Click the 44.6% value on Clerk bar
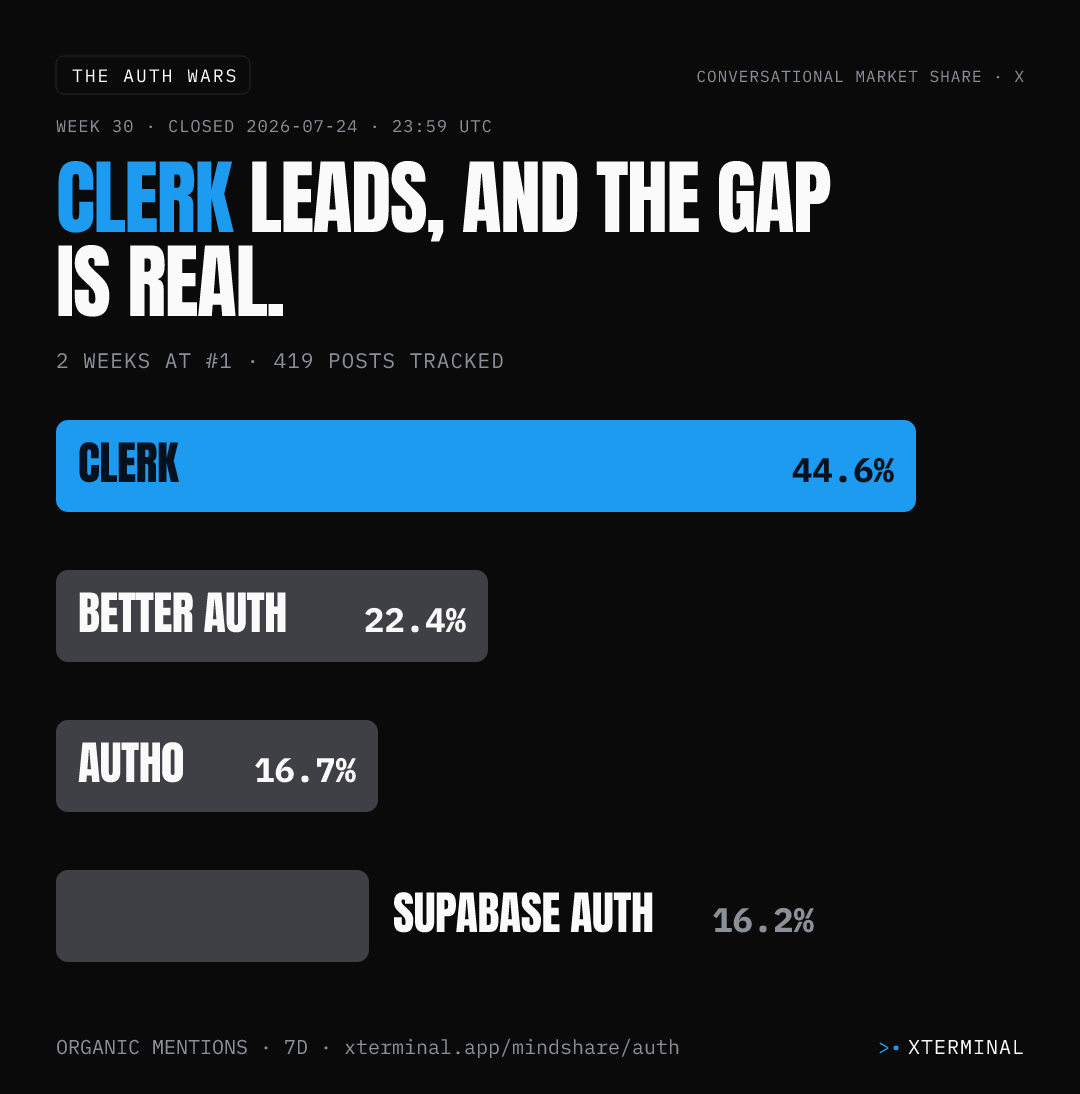 point(843,471)
